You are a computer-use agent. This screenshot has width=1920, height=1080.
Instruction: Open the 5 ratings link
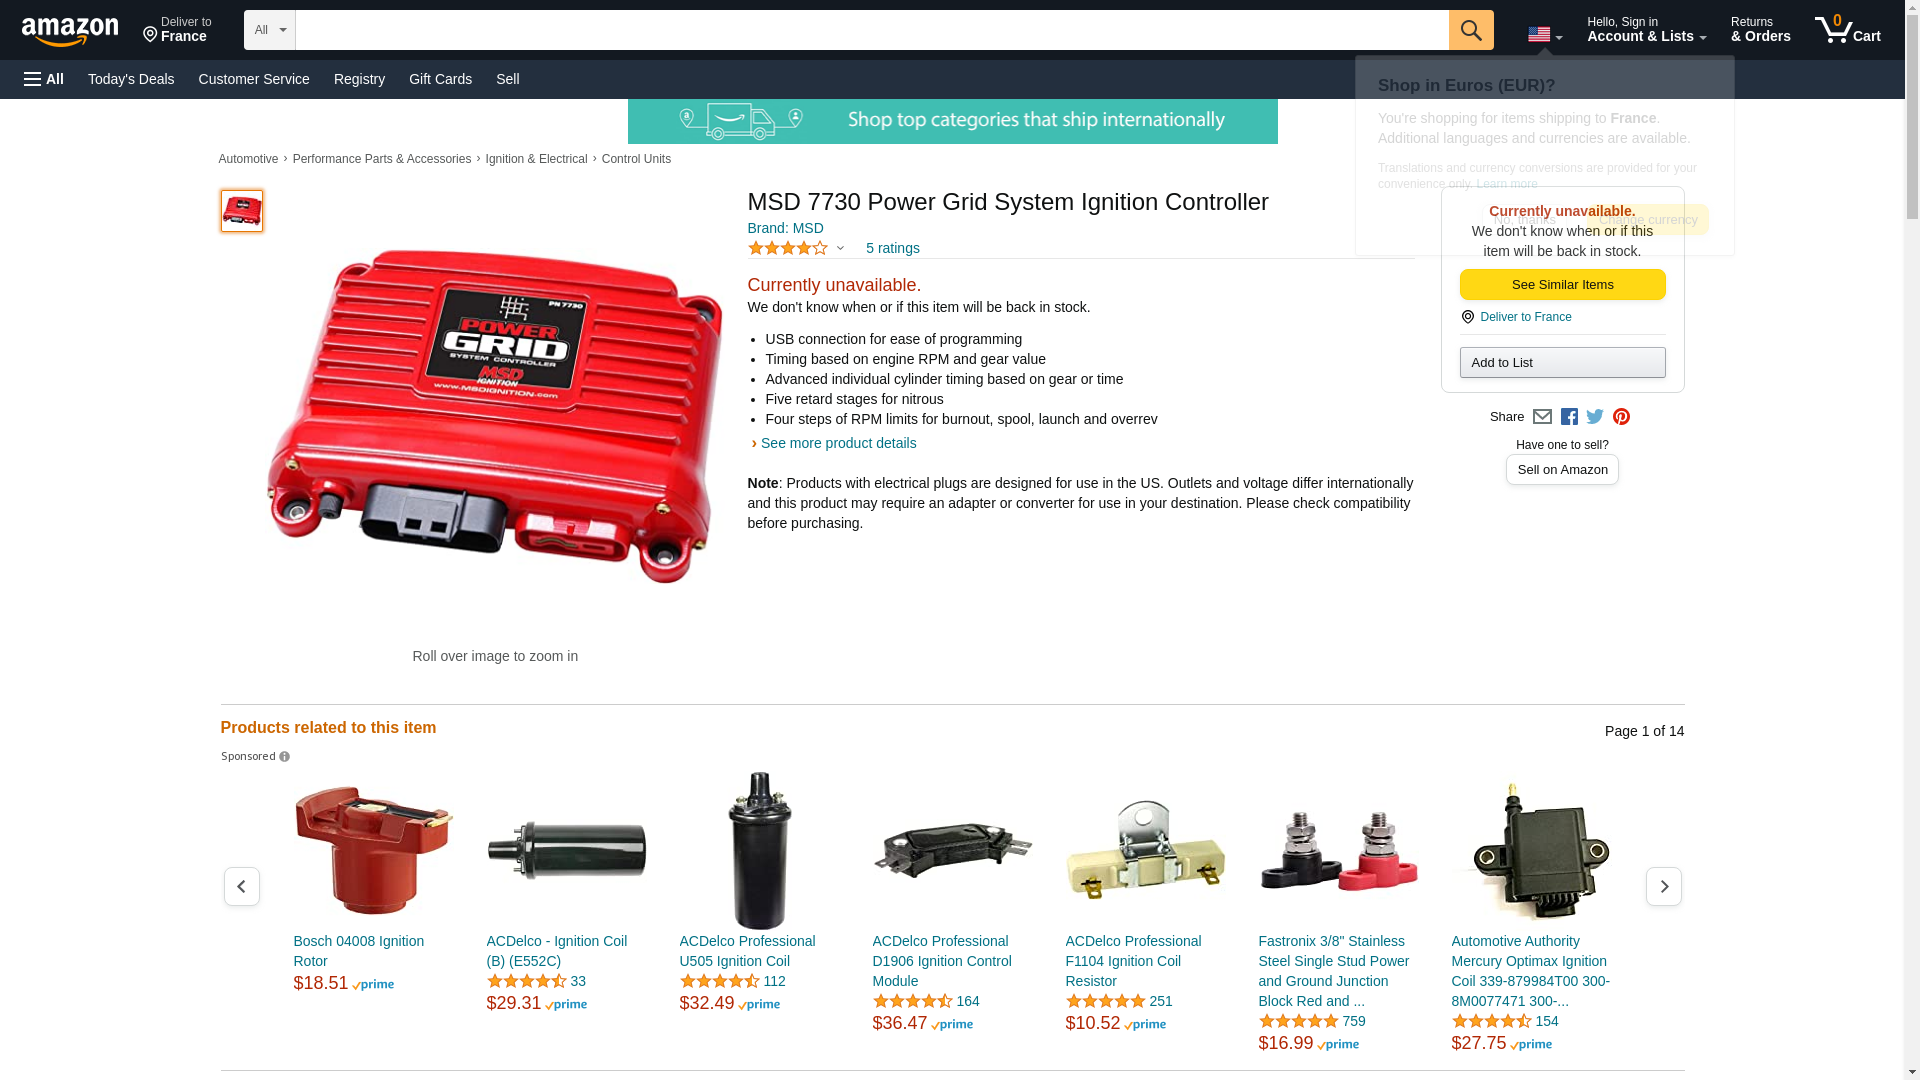click(x=893, y=248)
